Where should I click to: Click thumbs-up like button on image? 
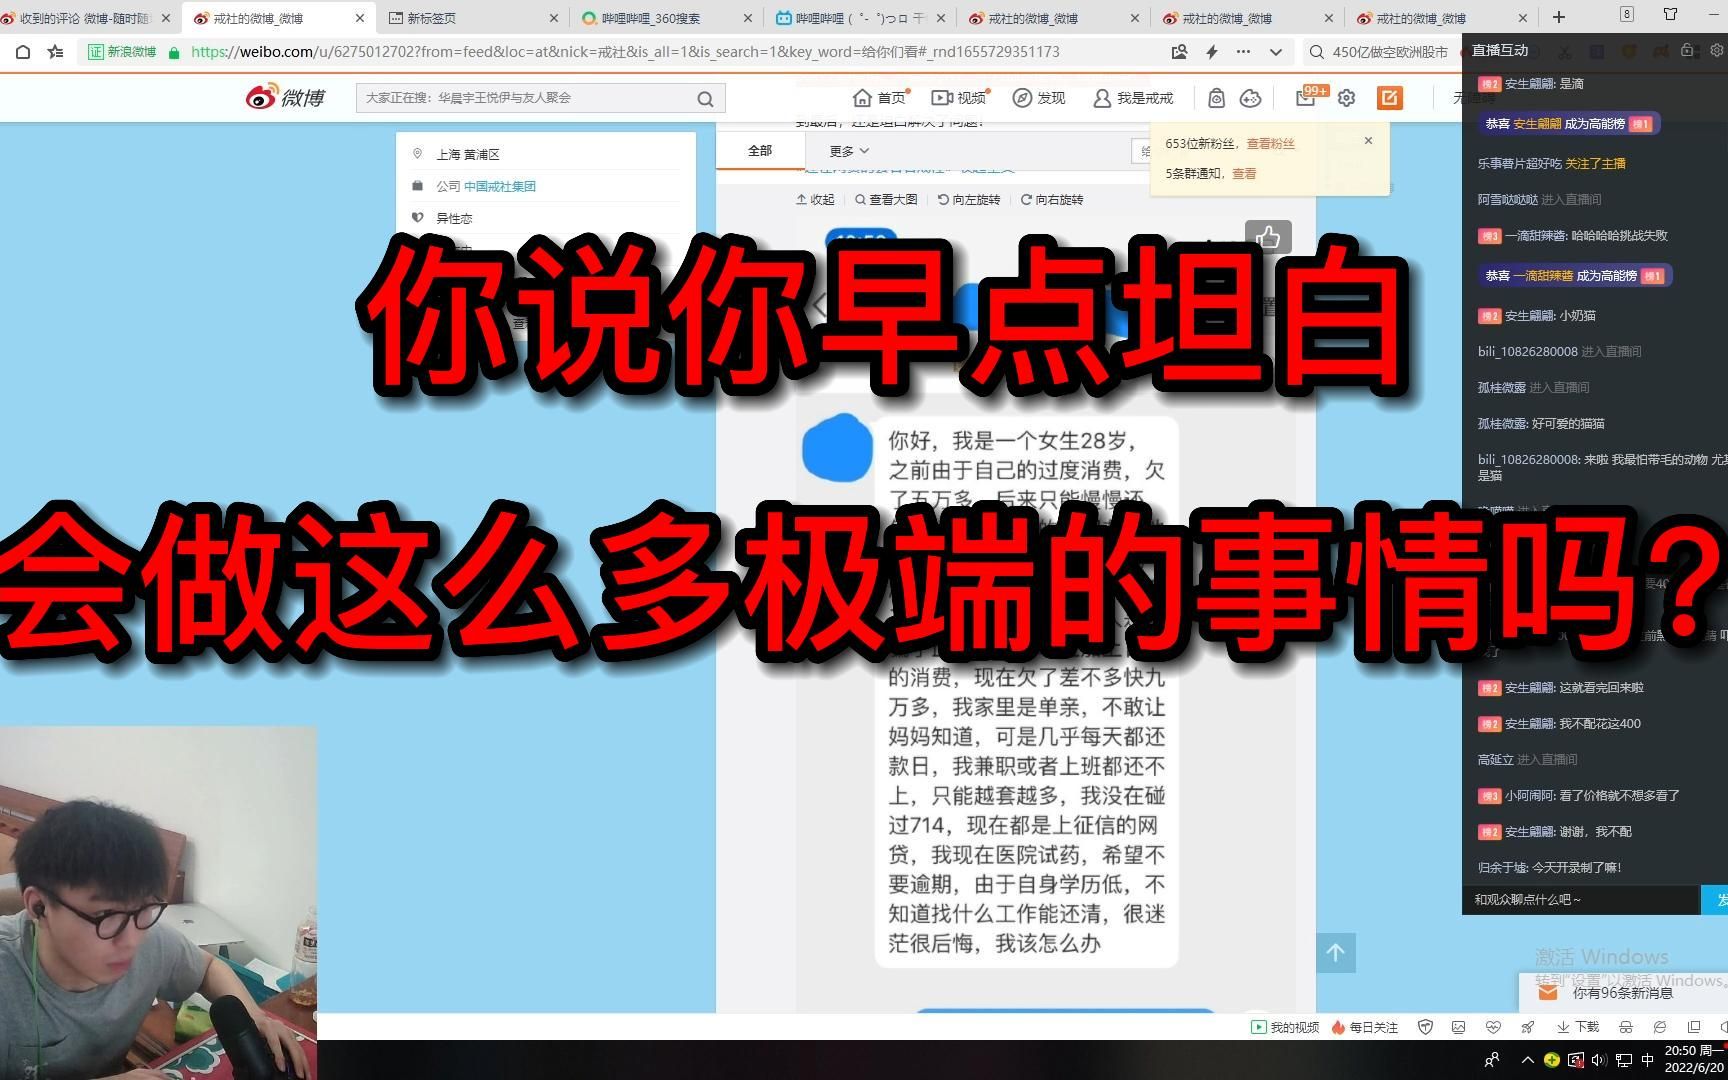coord(1269,237)
